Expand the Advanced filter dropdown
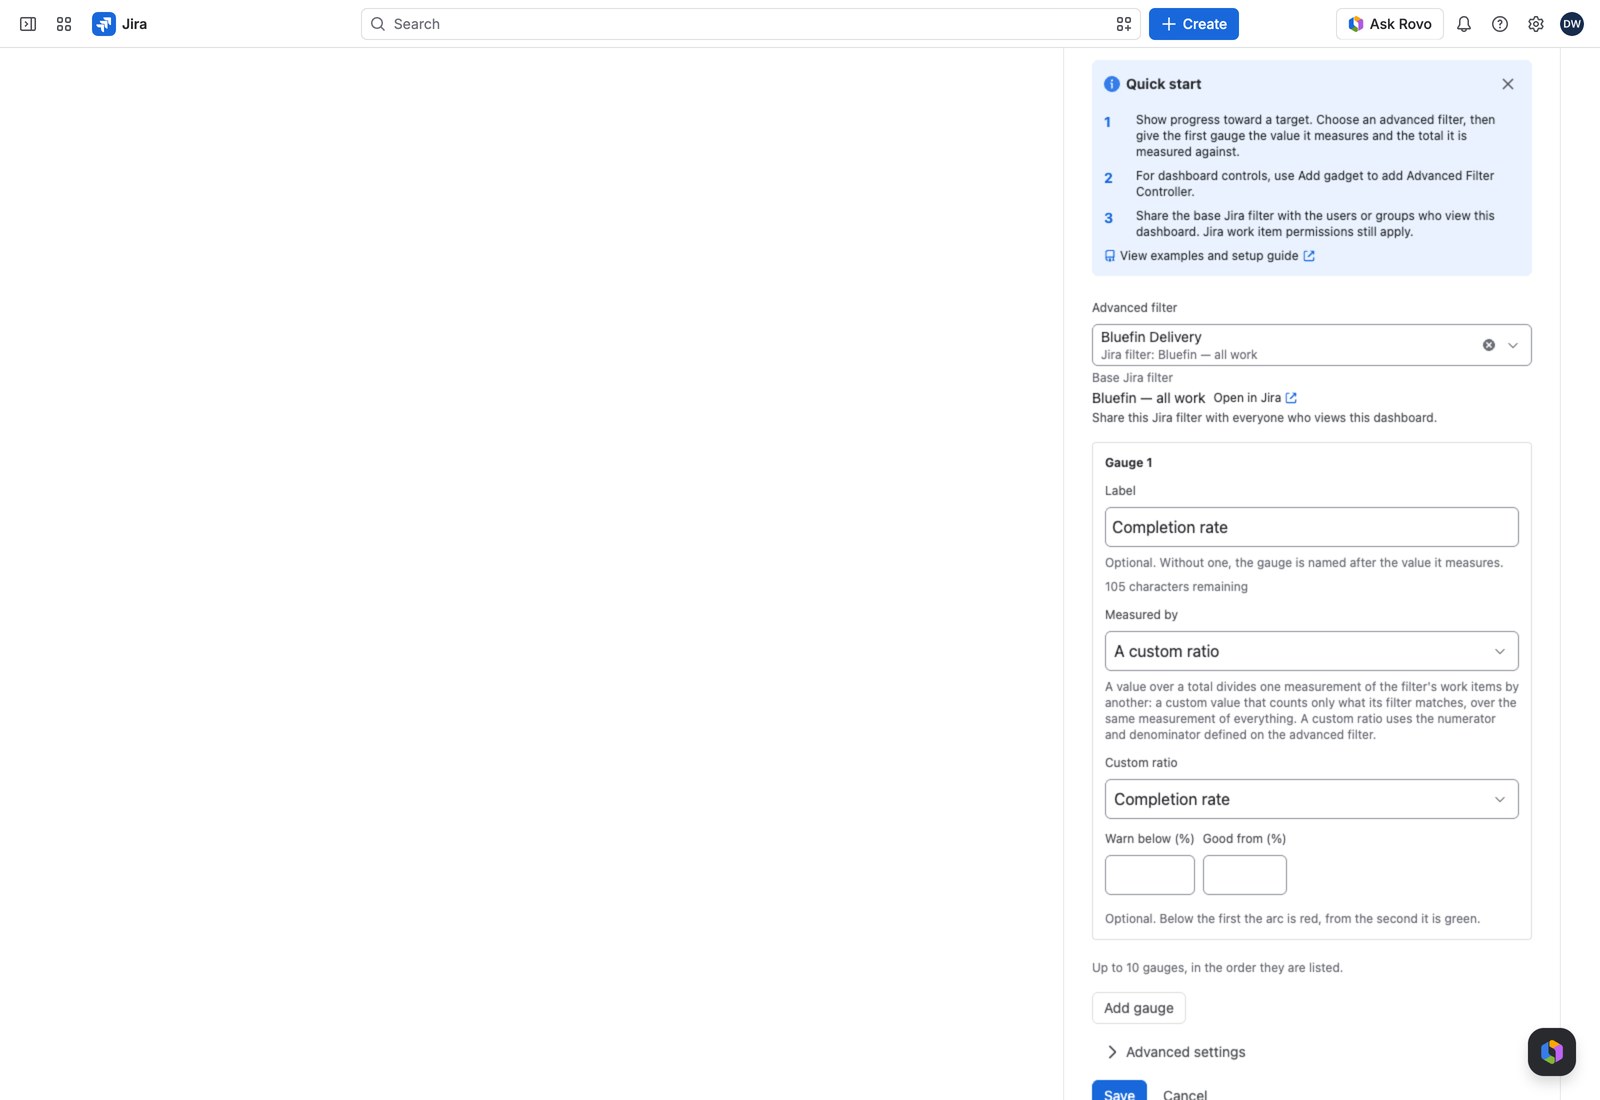 1513,345
